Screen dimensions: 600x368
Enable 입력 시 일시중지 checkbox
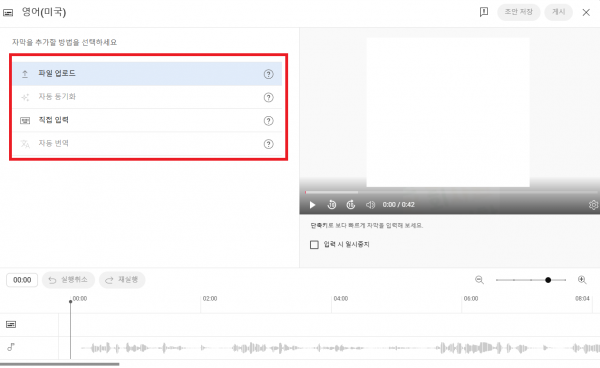[x=314, y=245]
